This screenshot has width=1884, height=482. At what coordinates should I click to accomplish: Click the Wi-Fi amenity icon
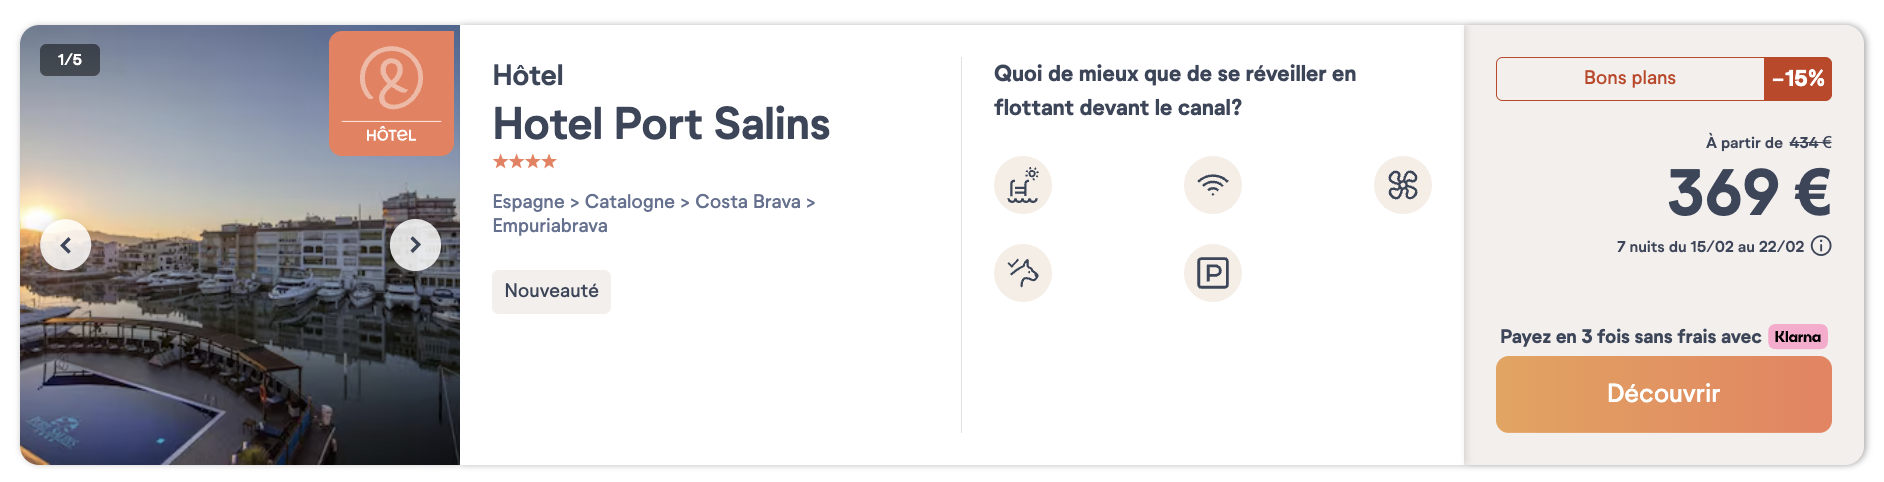(1212, 185)
